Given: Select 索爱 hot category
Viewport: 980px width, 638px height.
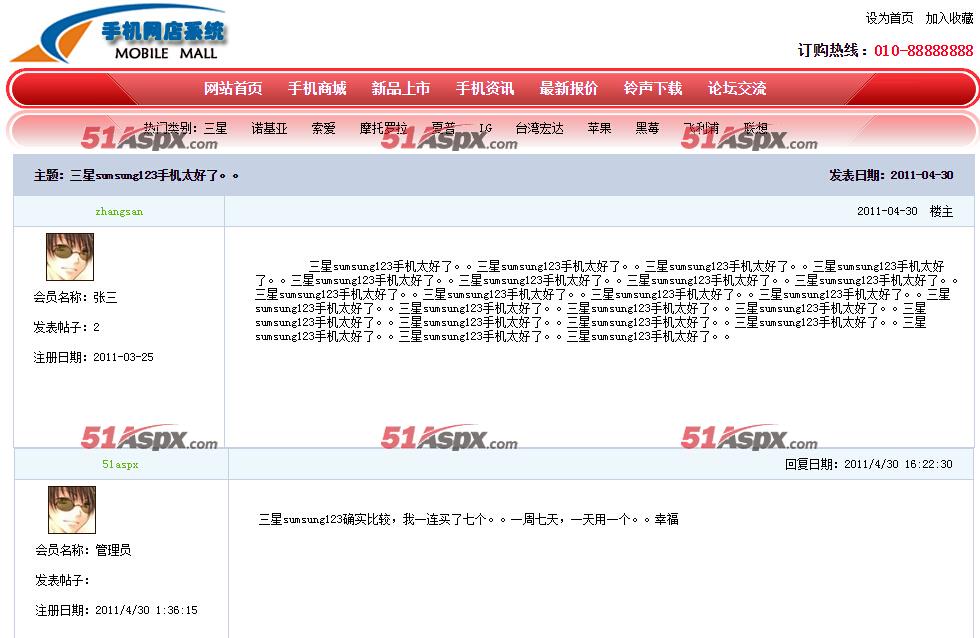Looking at the screenshot, I should (x=324, y=128).
